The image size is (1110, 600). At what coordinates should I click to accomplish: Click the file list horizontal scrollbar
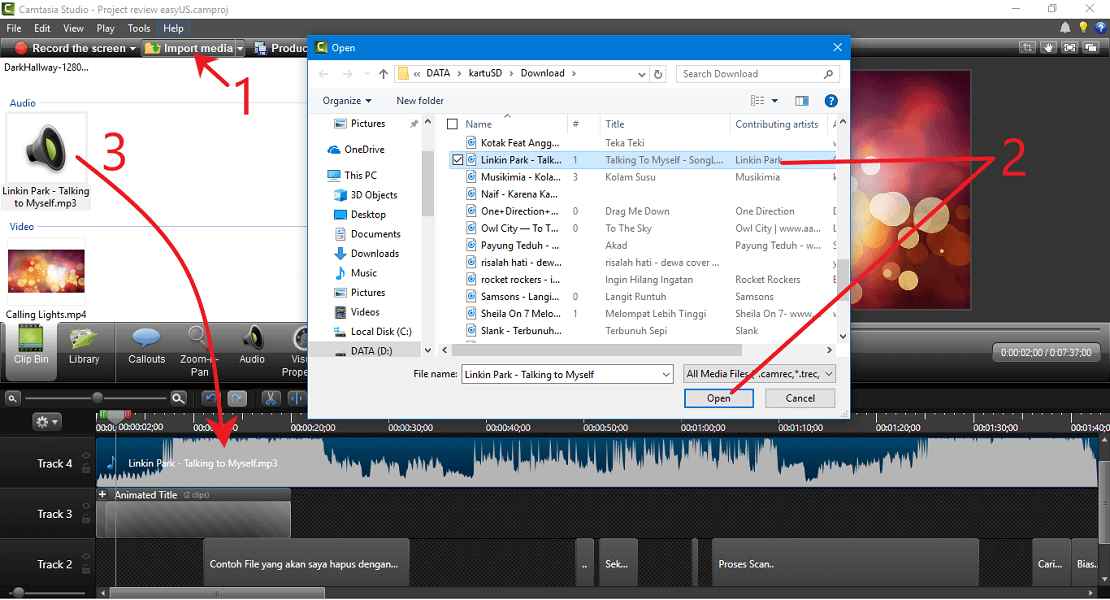(596, 350)
